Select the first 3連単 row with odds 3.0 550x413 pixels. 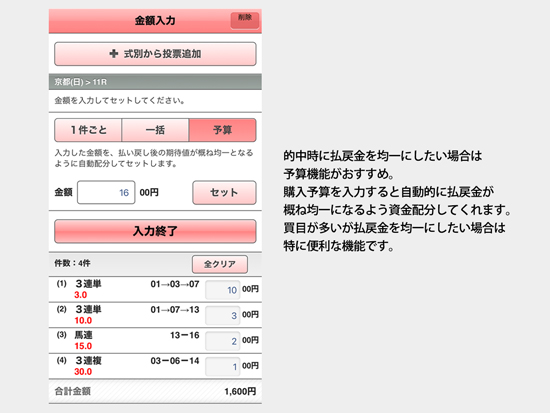155,289
